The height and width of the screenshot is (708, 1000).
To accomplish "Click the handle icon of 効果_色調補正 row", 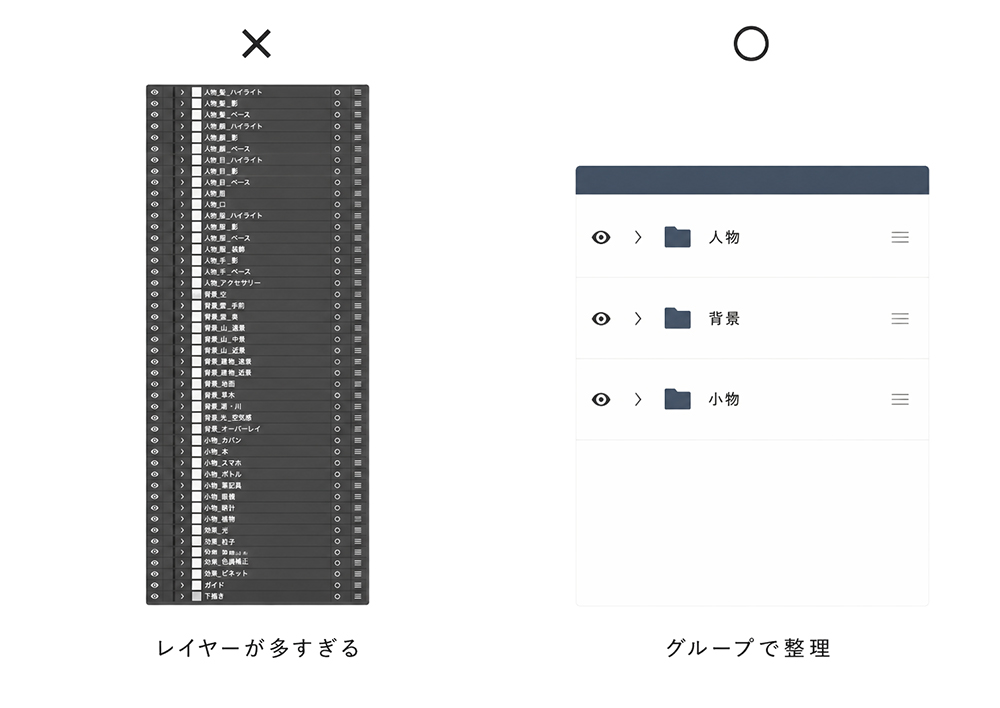I will click(358, 563).
